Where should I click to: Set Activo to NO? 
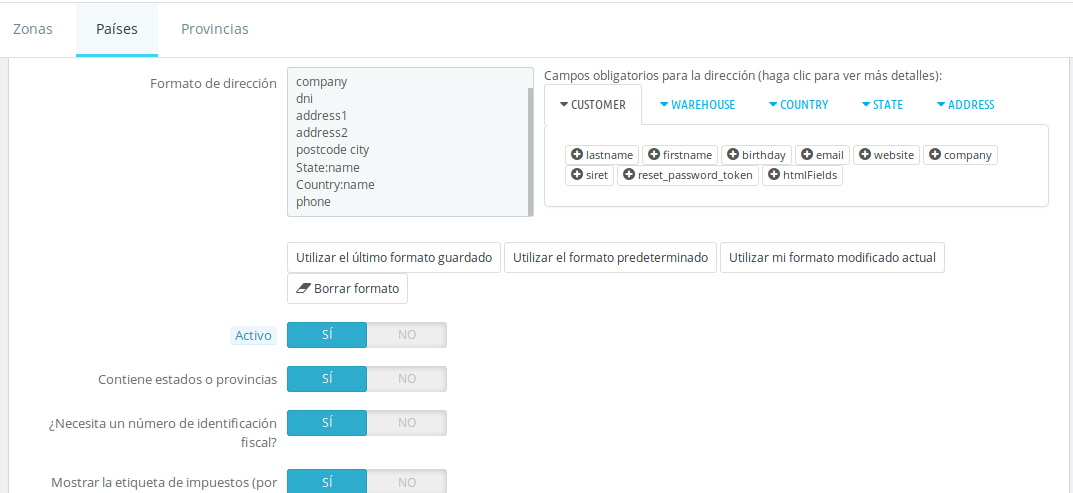point(406,335)
